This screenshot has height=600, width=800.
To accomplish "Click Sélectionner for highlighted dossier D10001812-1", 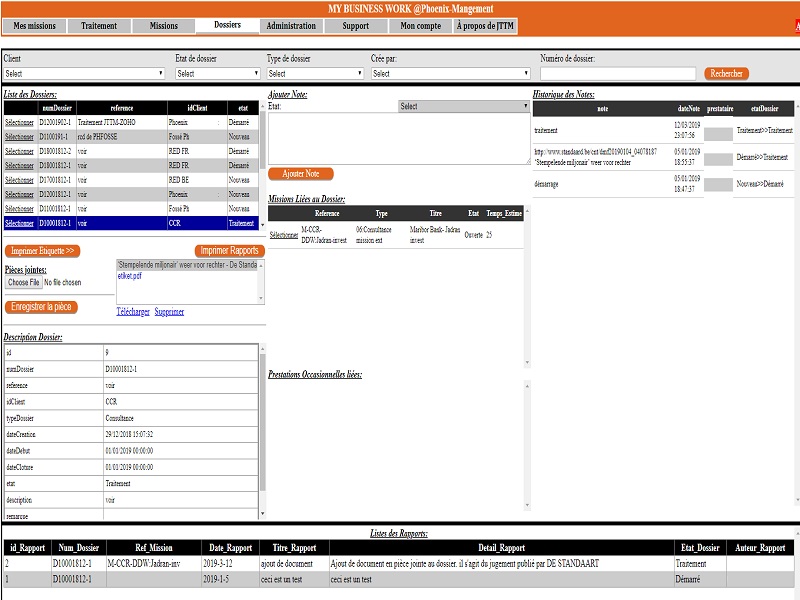I will click(x=19, y=223).
